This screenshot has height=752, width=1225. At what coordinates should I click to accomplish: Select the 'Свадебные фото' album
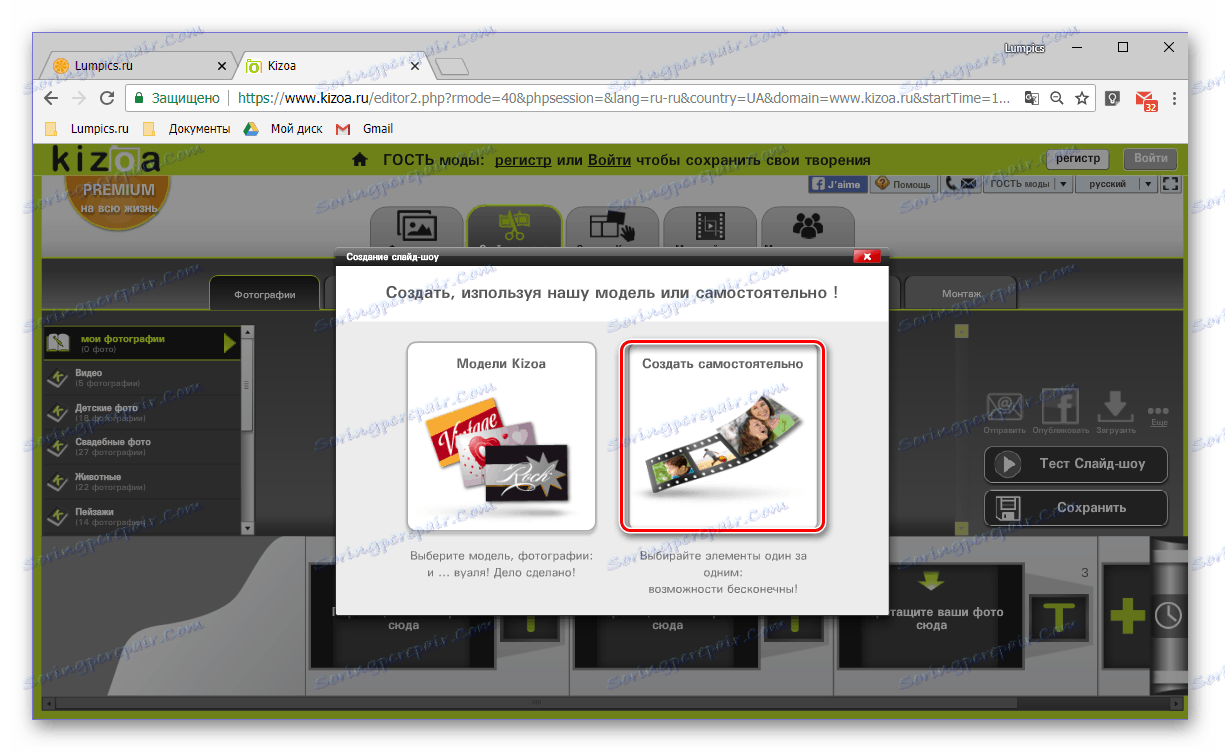[x=143, y=446]
